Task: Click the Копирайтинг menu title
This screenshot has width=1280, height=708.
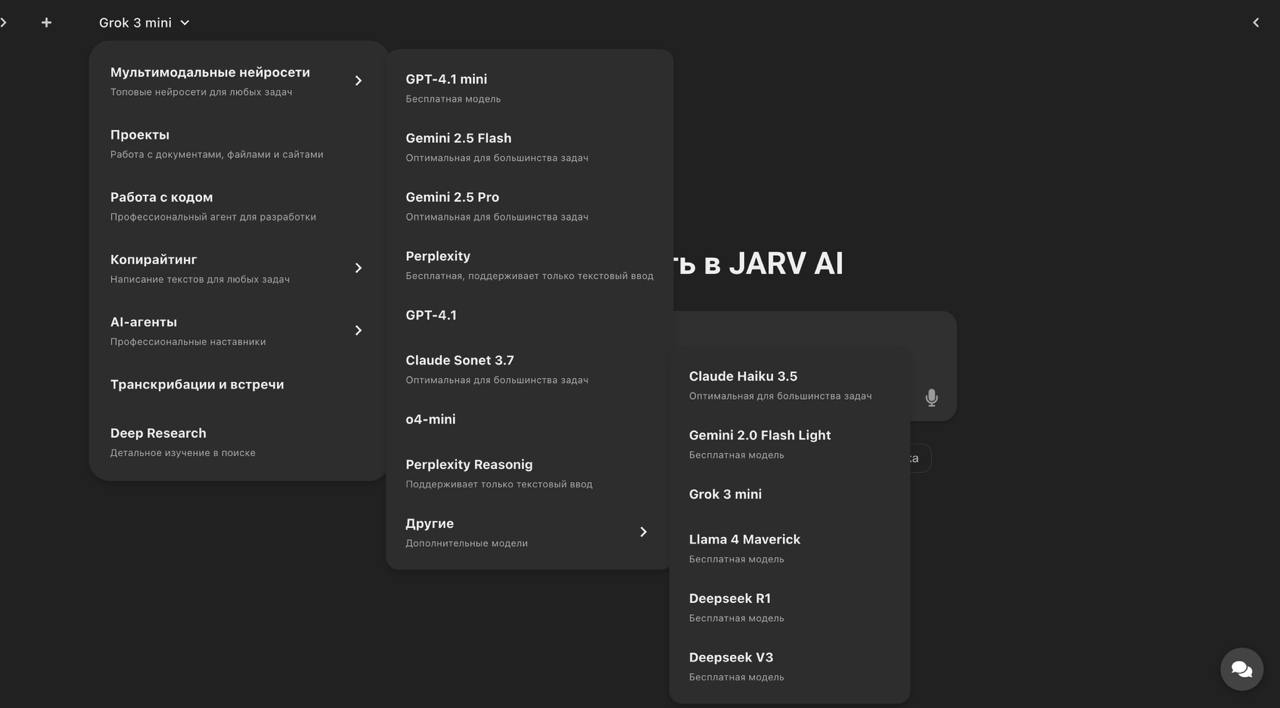Action: (x=153, y=259)
